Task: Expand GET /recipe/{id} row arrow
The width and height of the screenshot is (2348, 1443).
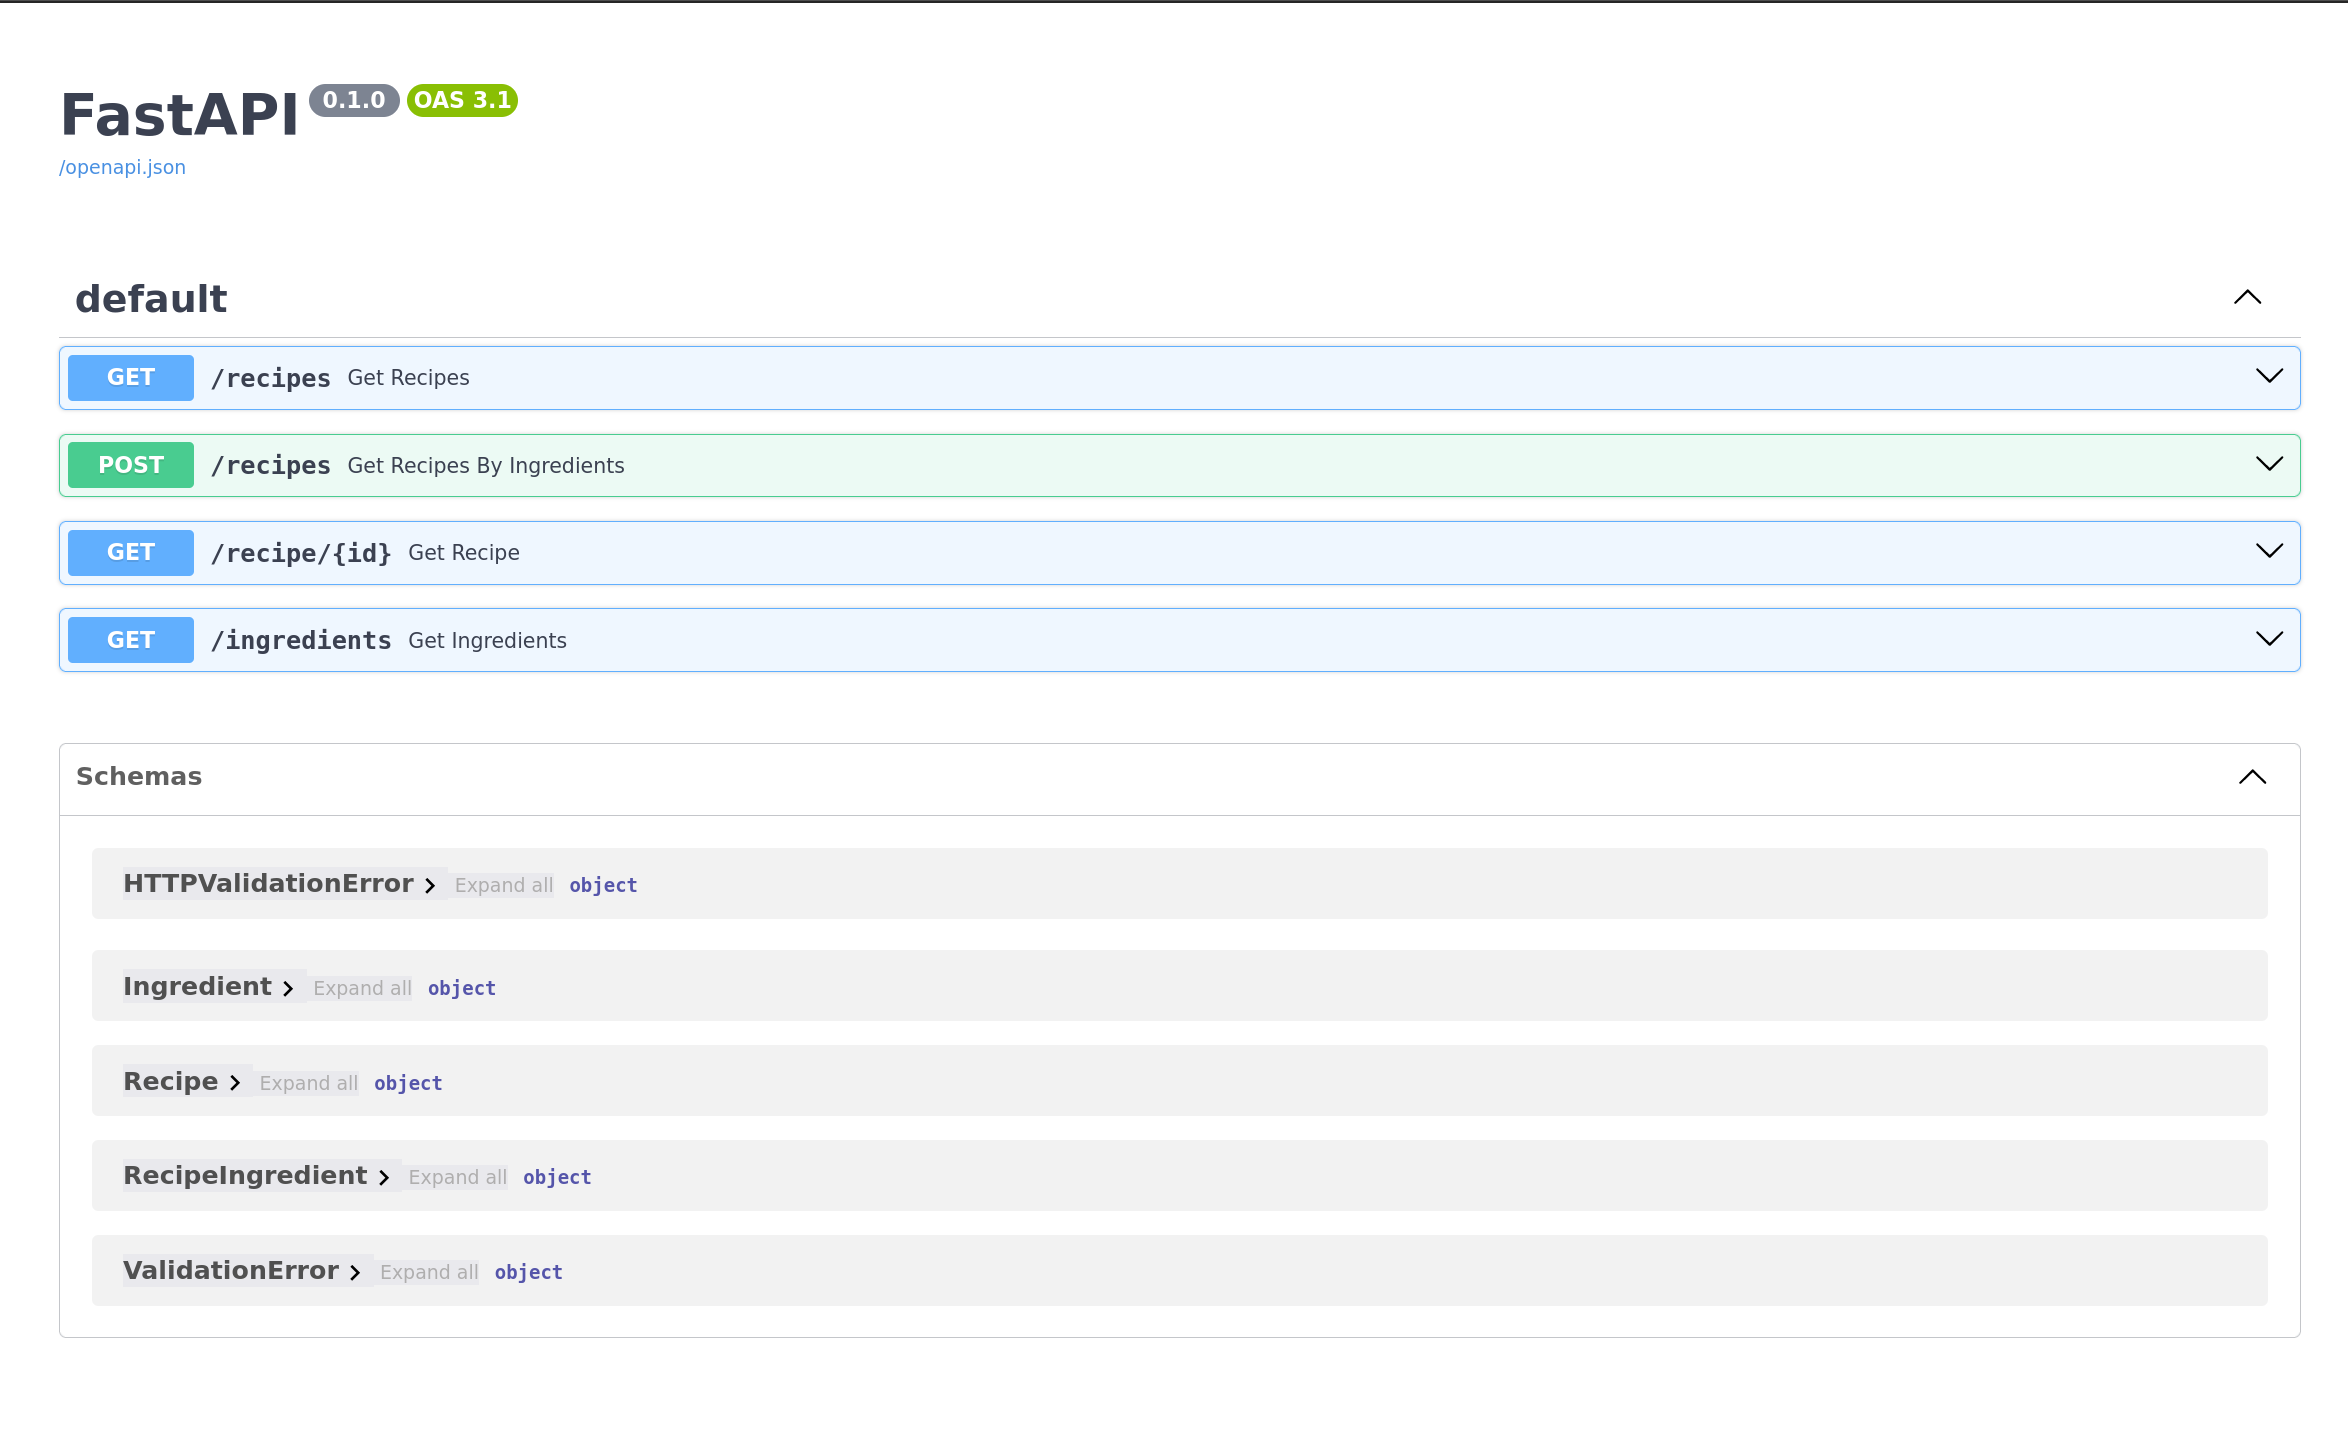Action: 2269,552
